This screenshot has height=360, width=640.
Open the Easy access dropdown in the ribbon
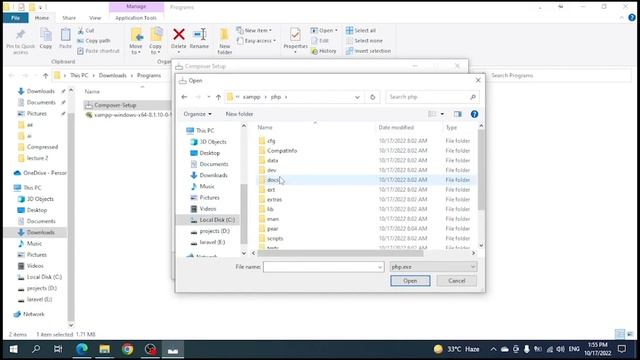(256, 41)
